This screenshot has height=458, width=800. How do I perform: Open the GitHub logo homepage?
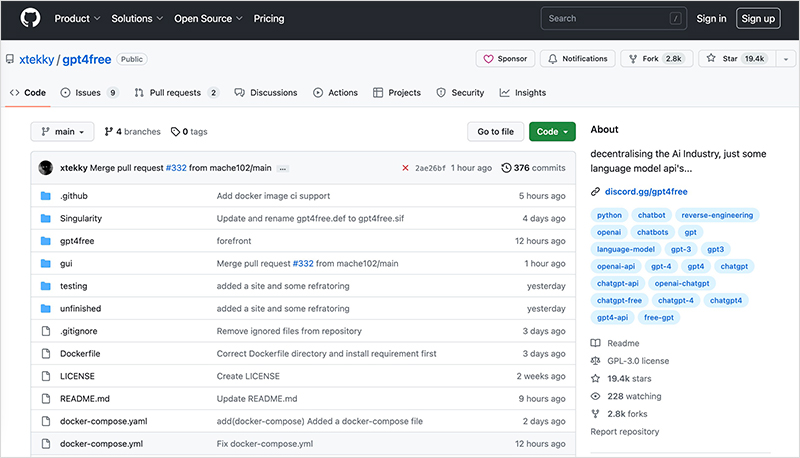(30, 18)
